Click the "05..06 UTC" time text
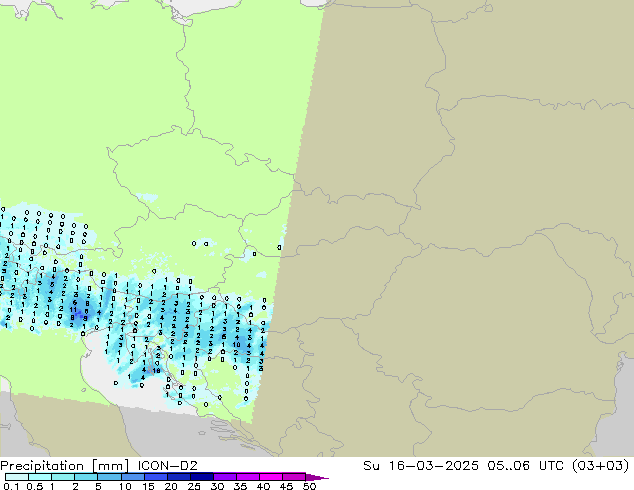The height and width of the screenshot is (490, 634). 526,466
